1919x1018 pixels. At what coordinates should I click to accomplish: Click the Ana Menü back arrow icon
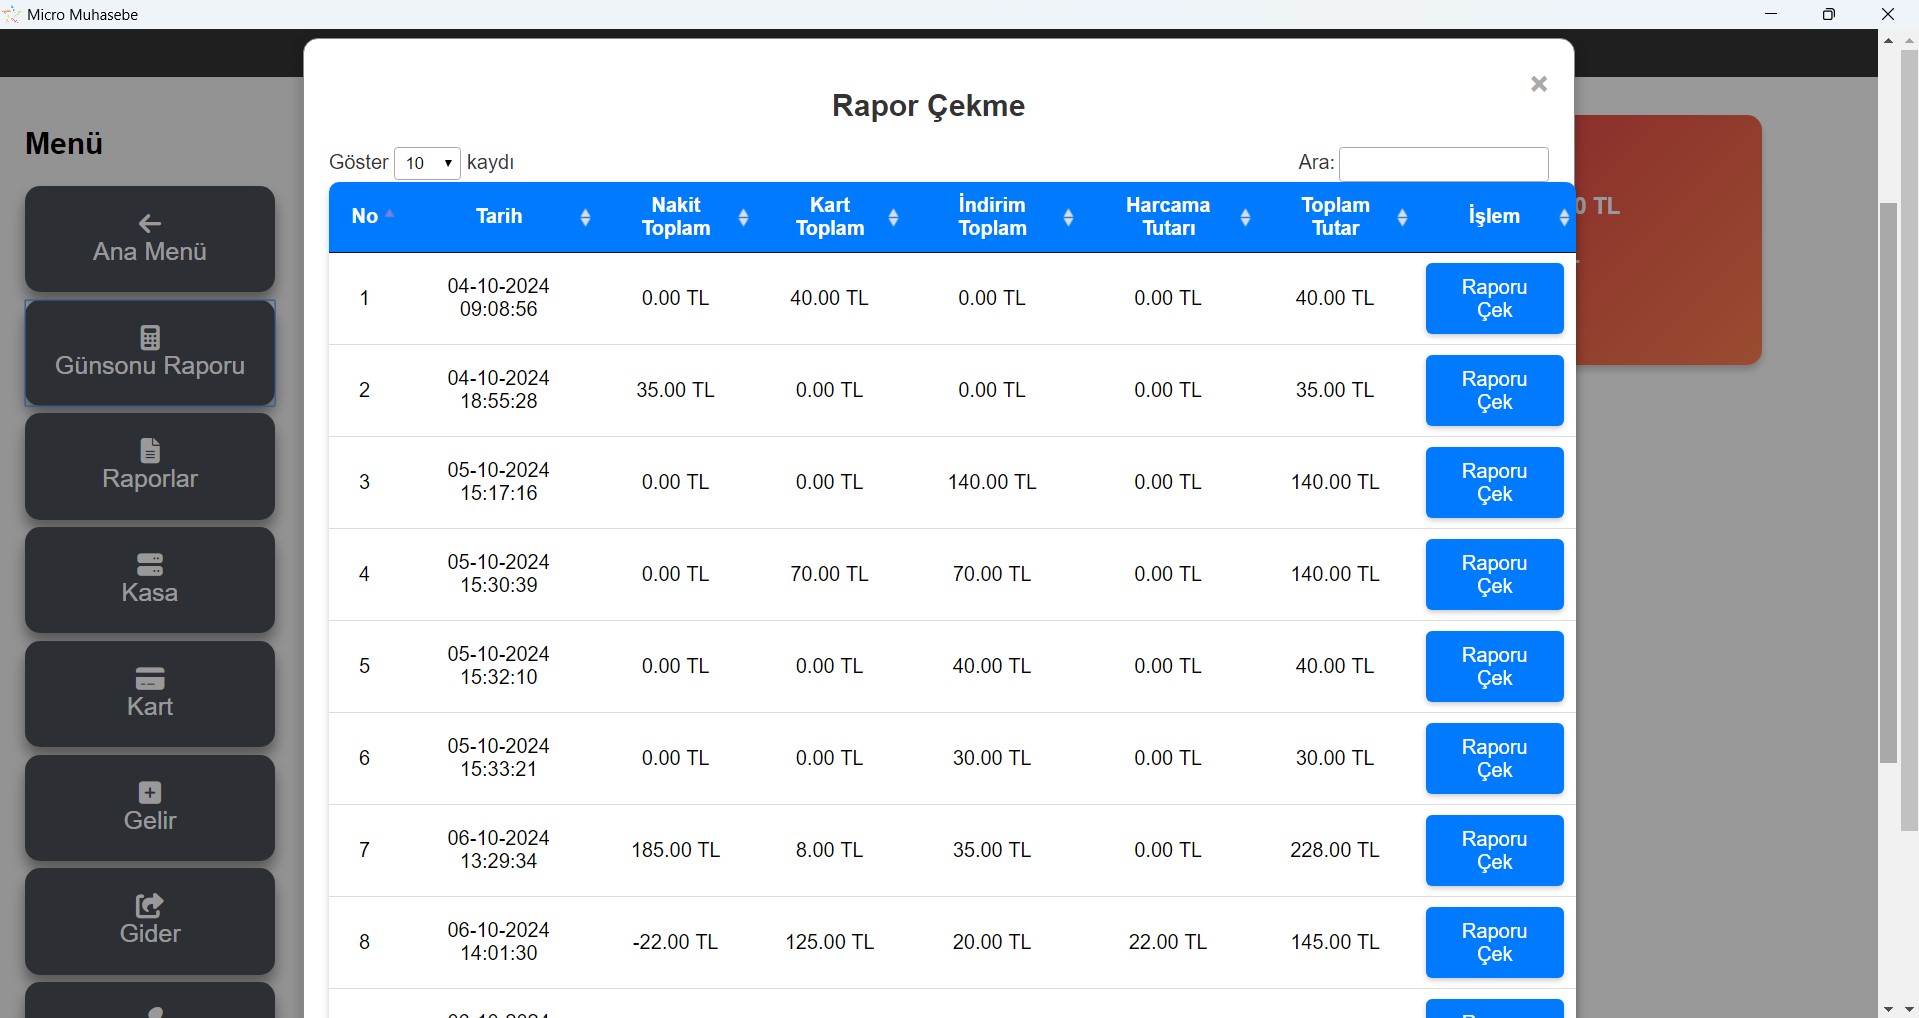click(x=150, y=223)
